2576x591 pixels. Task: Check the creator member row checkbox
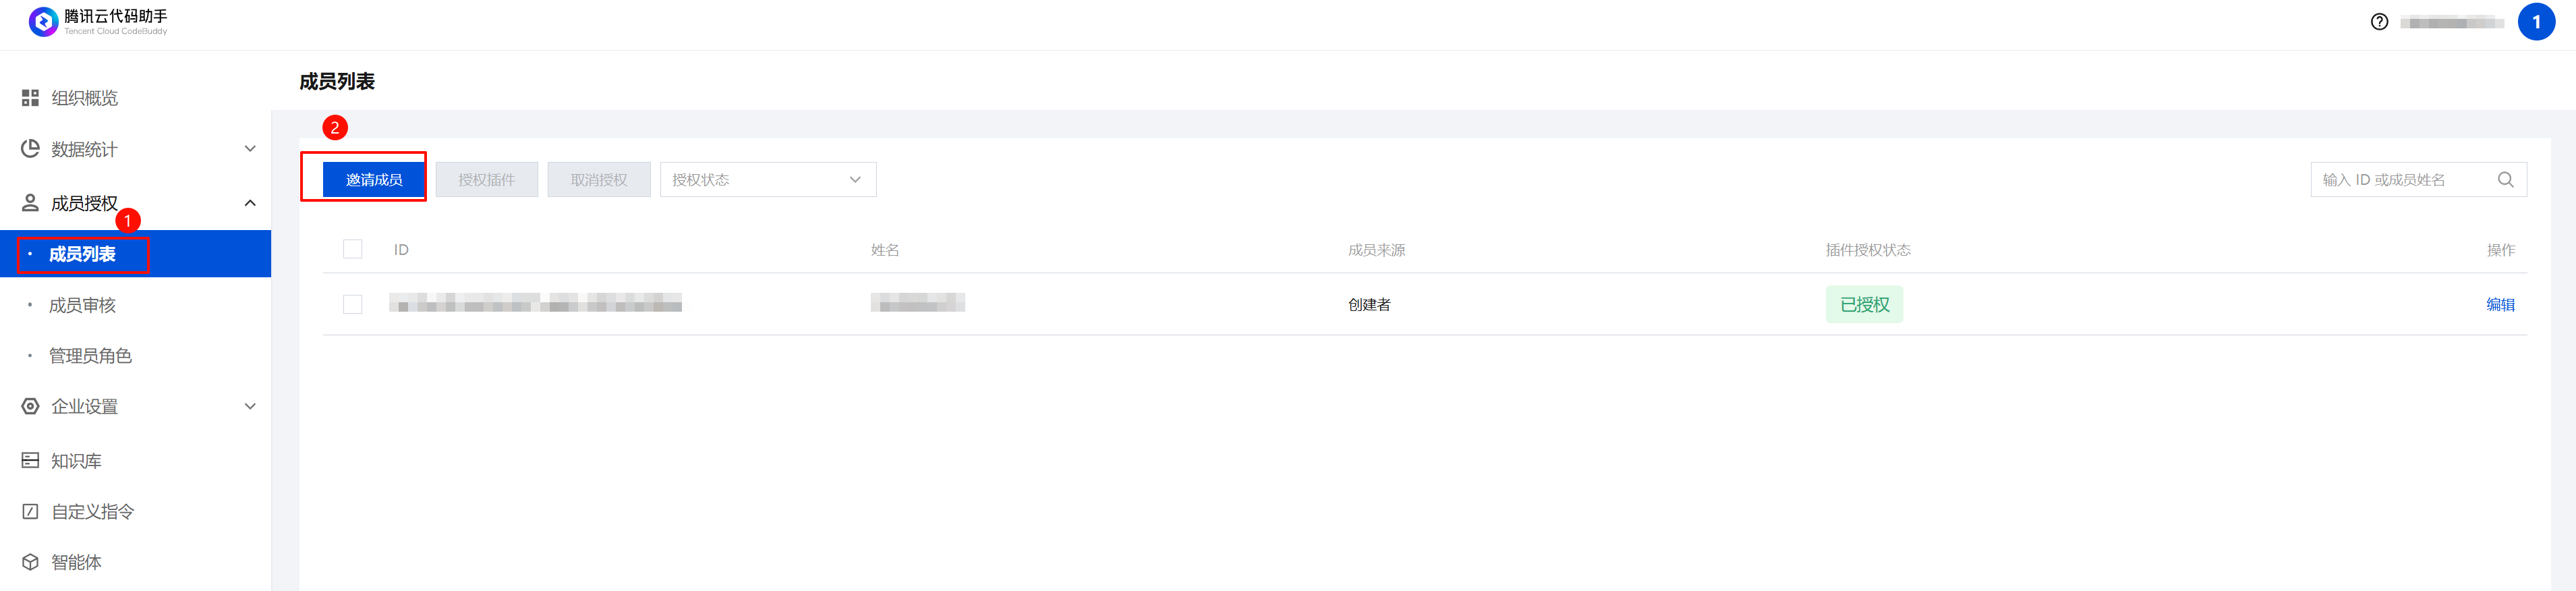point(353,304)
